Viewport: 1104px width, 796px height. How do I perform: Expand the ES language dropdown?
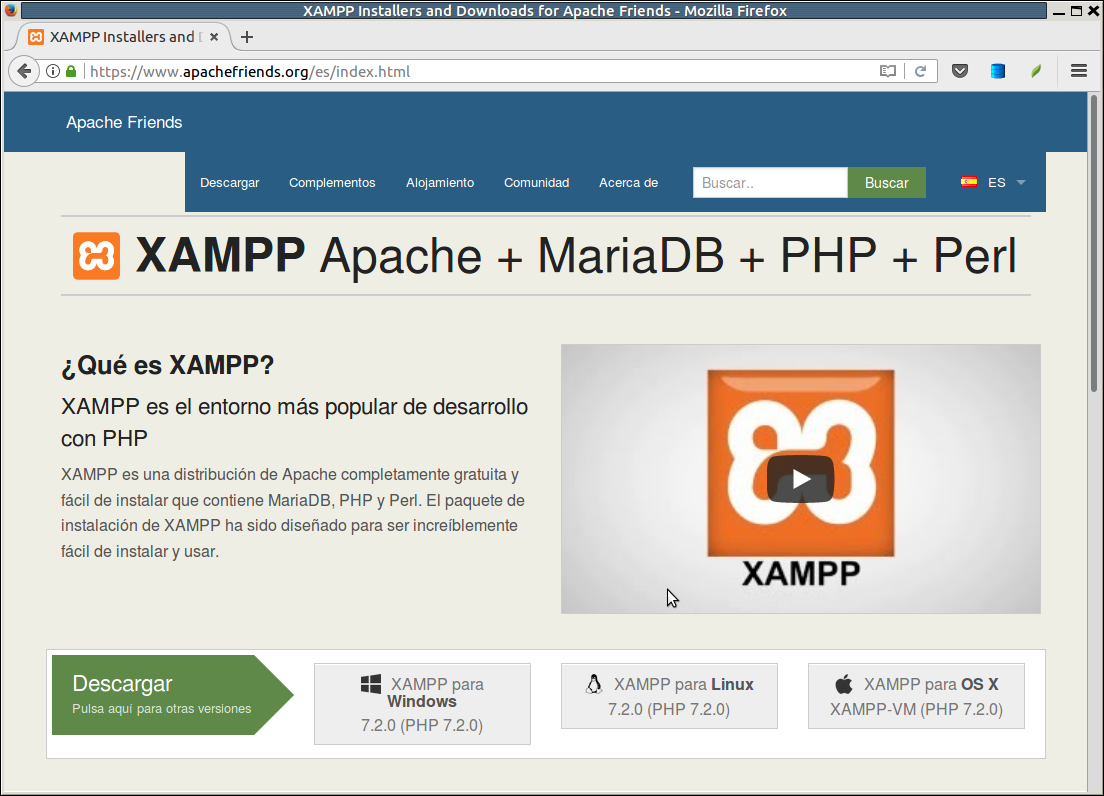pyautogui.click(x=995, y=182)
